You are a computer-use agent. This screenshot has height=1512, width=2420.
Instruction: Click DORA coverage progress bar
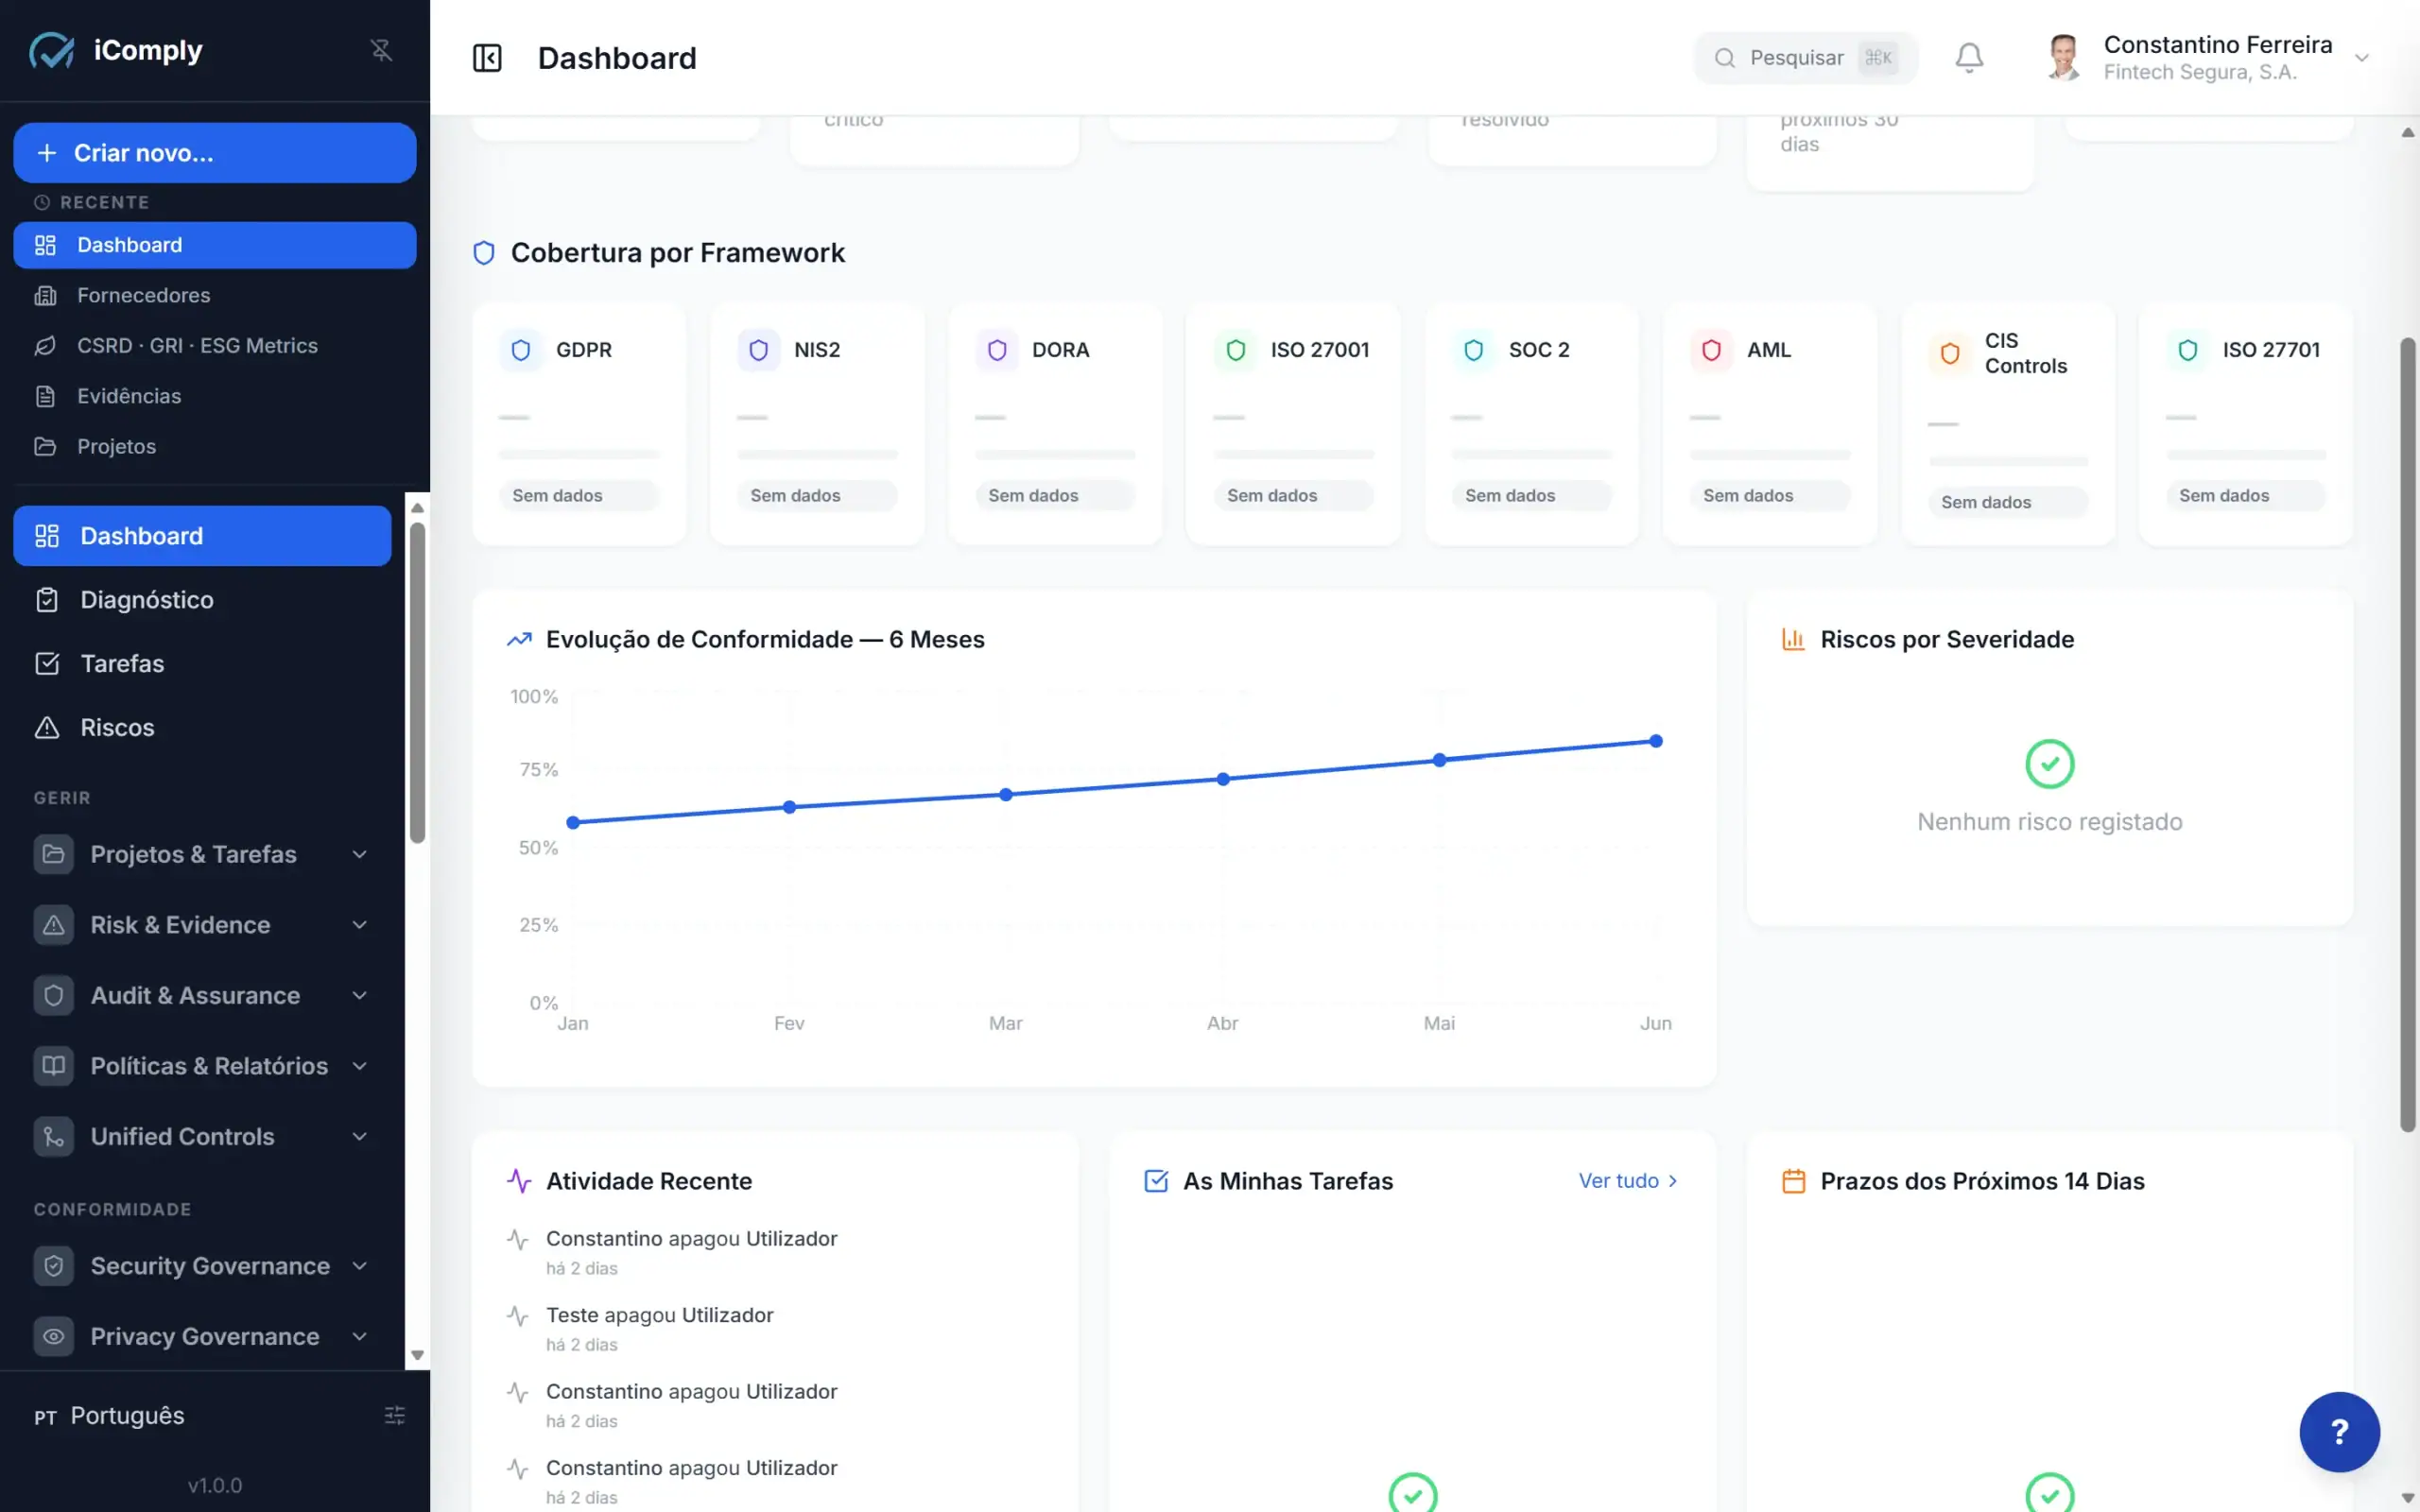tap(1056, 455)
